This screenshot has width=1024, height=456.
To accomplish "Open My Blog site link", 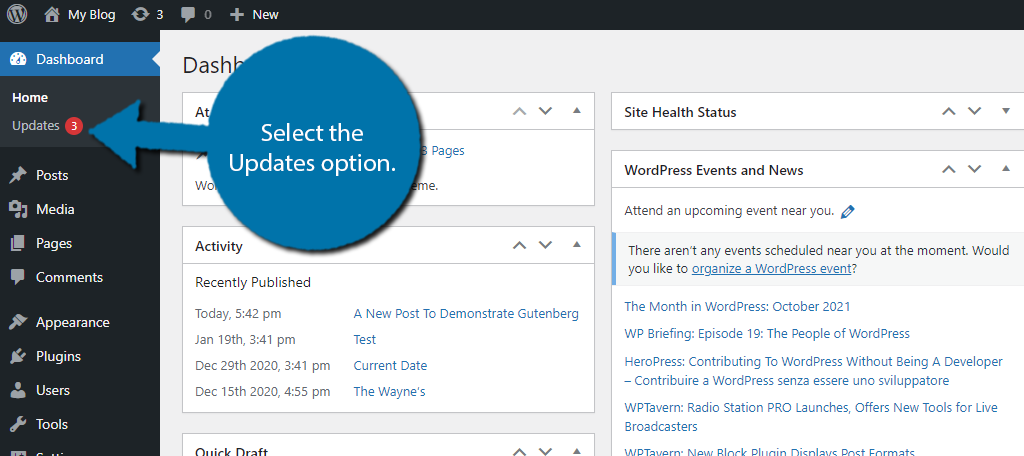I will (91, 14).
